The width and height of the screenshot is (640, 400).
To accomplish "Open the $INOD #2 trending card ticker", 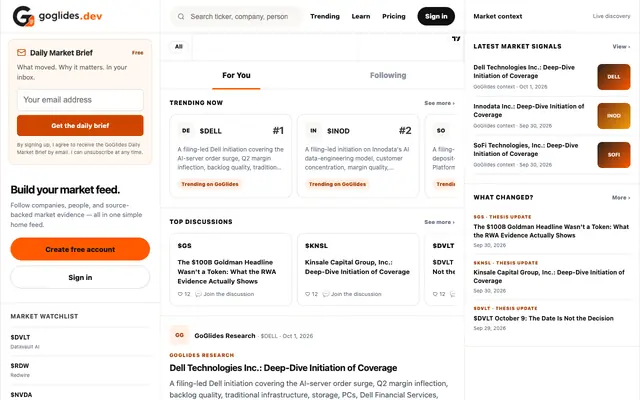I will pyautogui.click(x=338, y=131).
